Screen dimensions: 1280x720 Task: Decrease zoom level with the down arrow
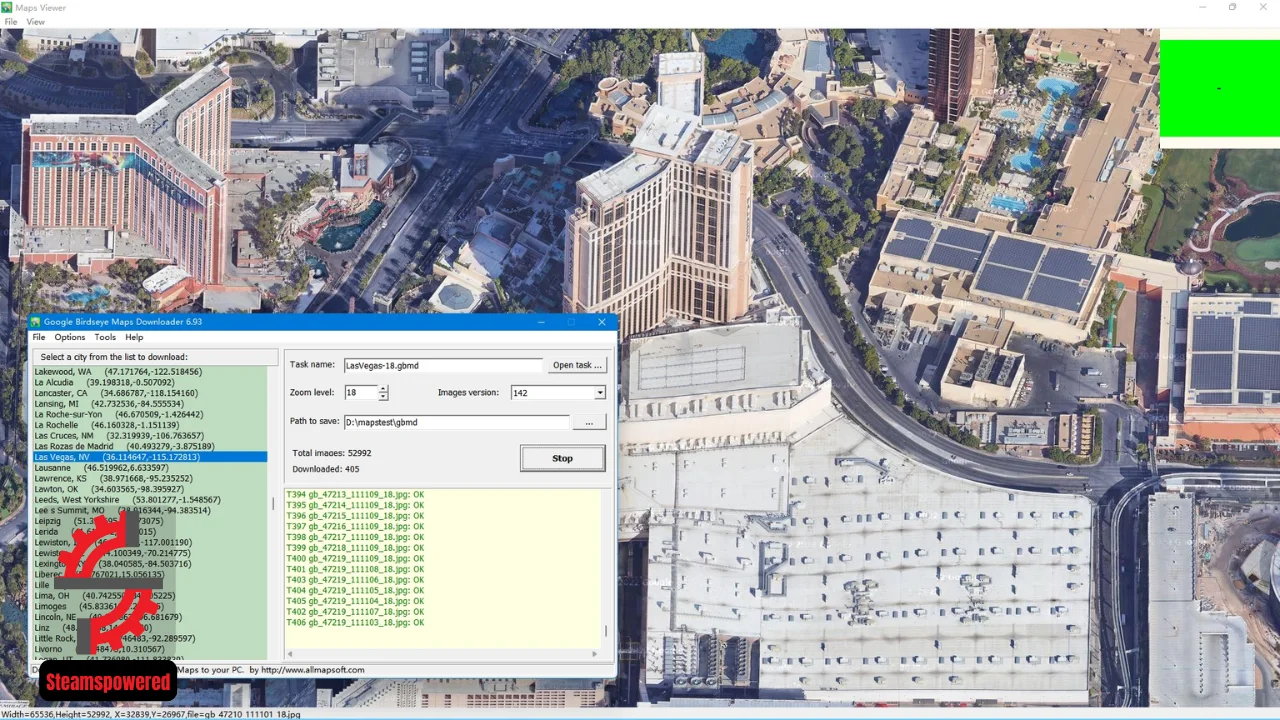point(383,397)
